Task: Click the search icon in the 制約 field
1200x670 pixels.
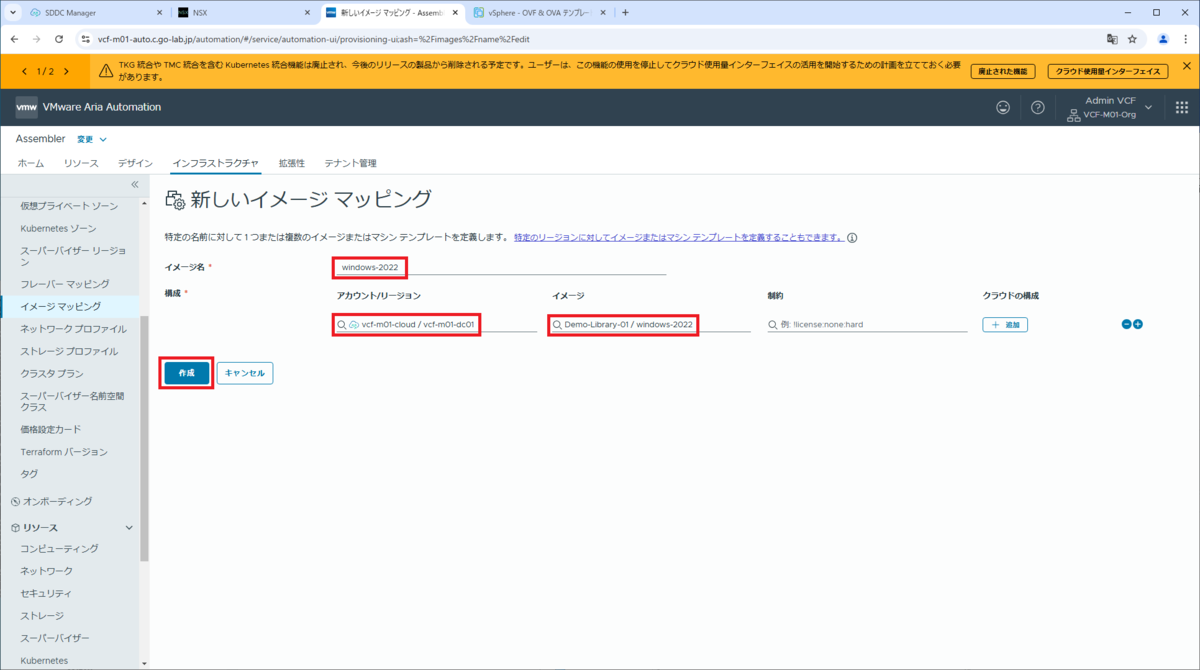Action: click(x=773, y=325)
